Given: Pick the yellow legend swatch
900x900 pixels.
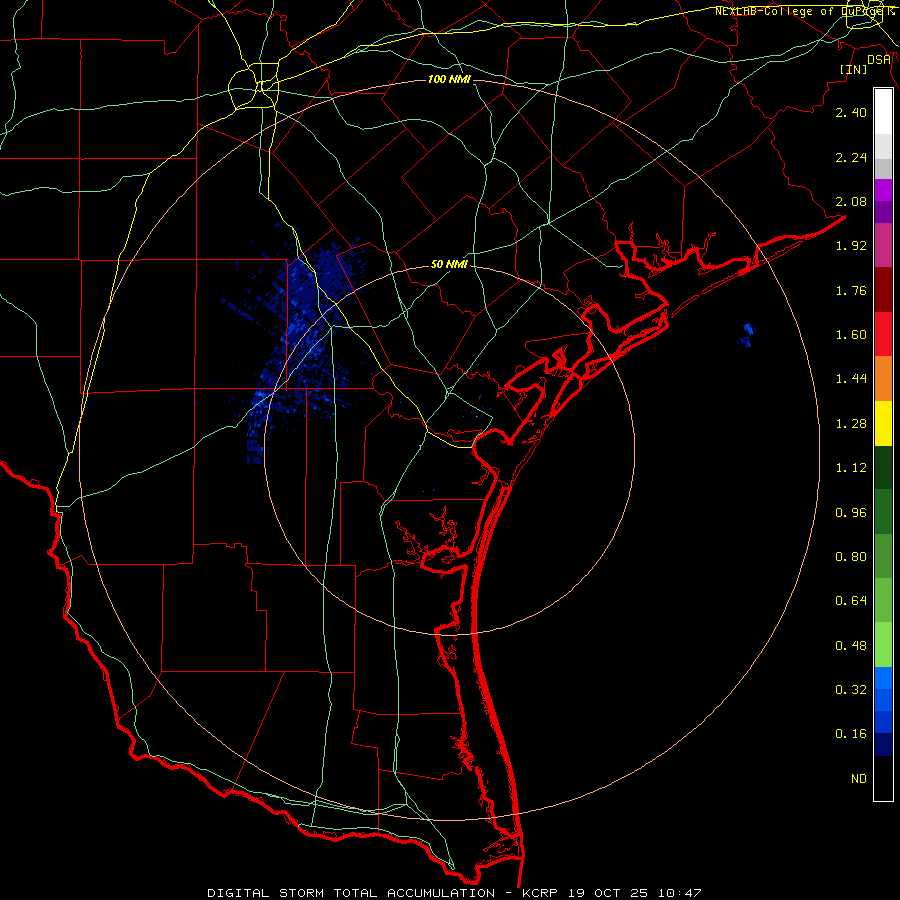Looking at the screenshot, I should click(x=883, y=423).
